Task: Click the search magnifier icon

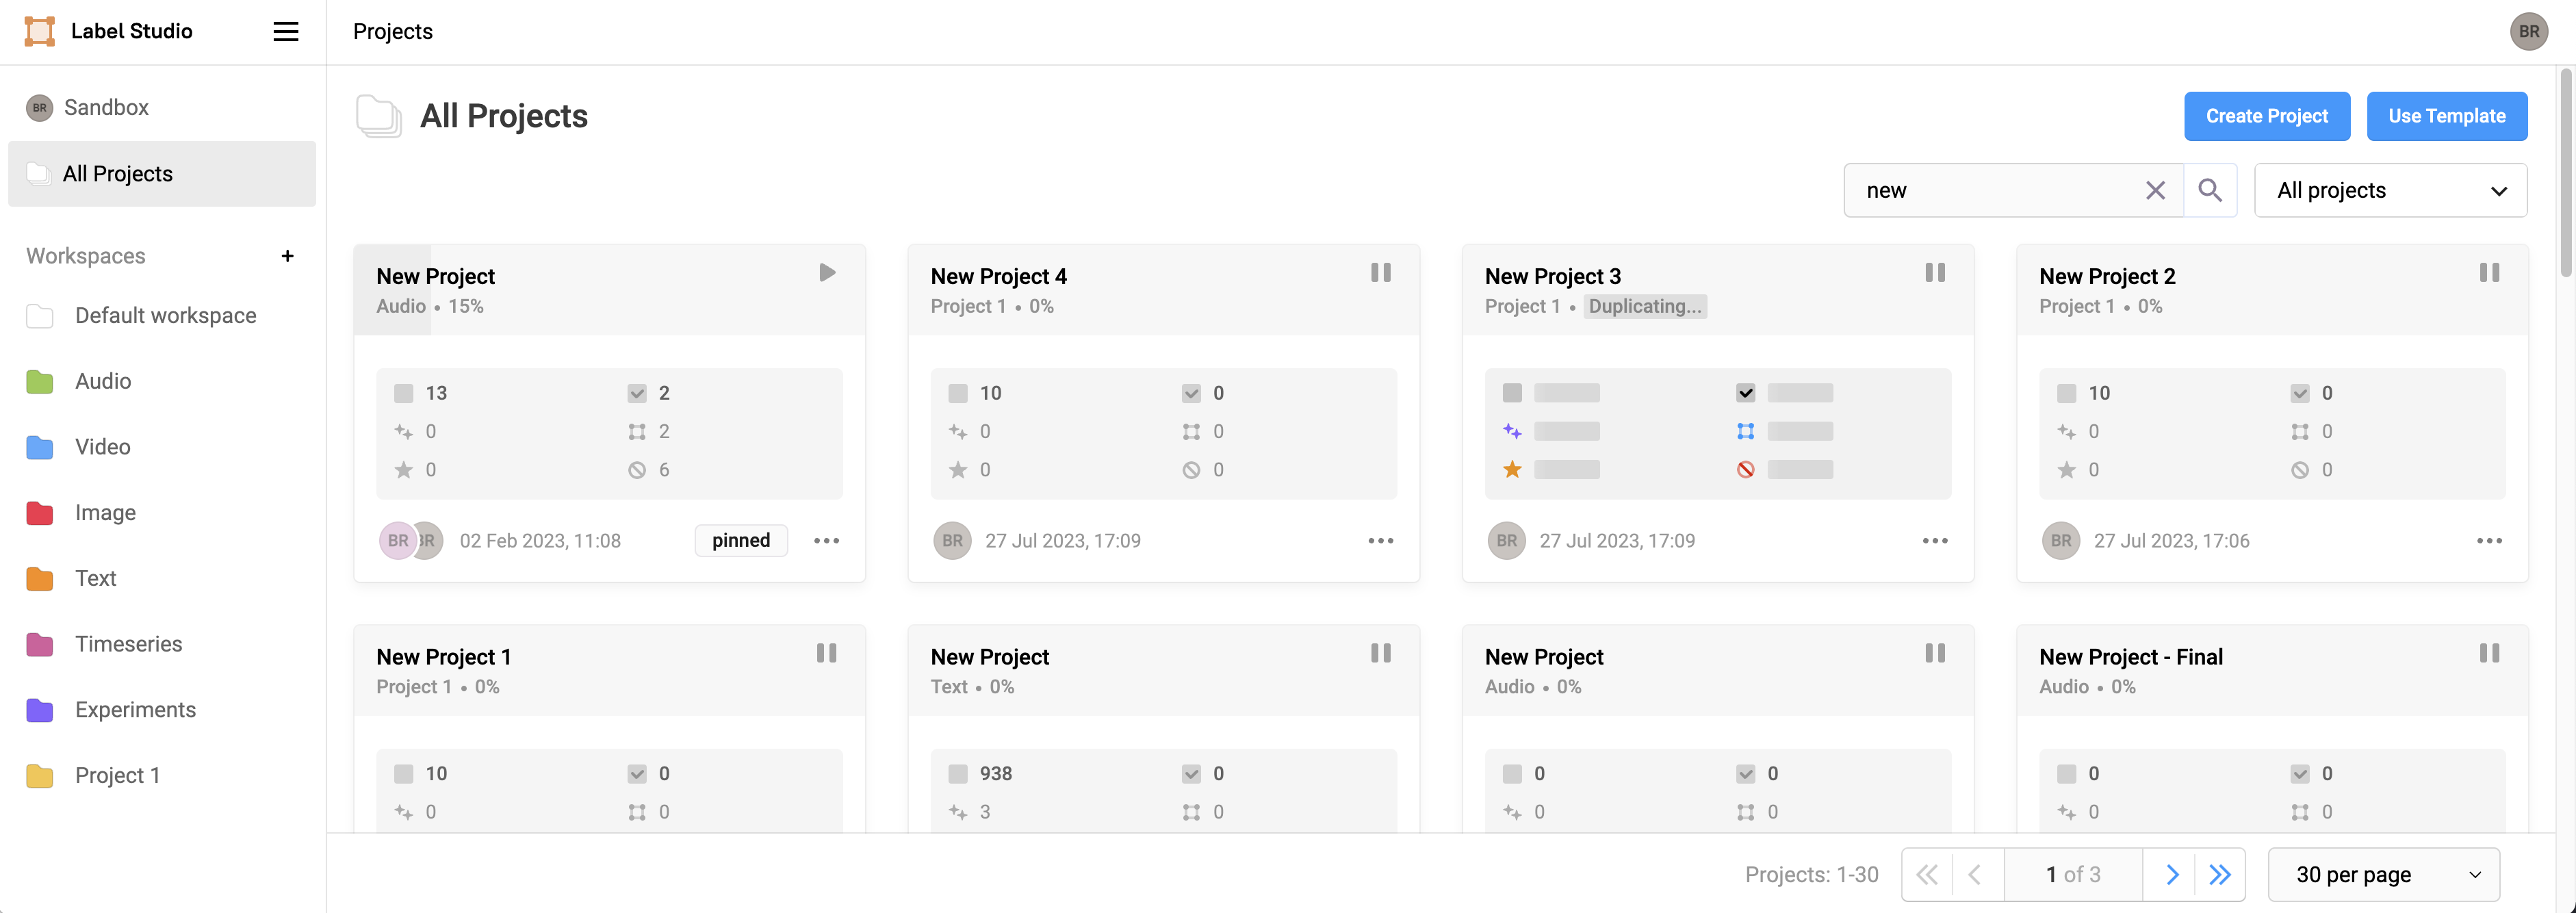Action: [x=2210, y=190]
